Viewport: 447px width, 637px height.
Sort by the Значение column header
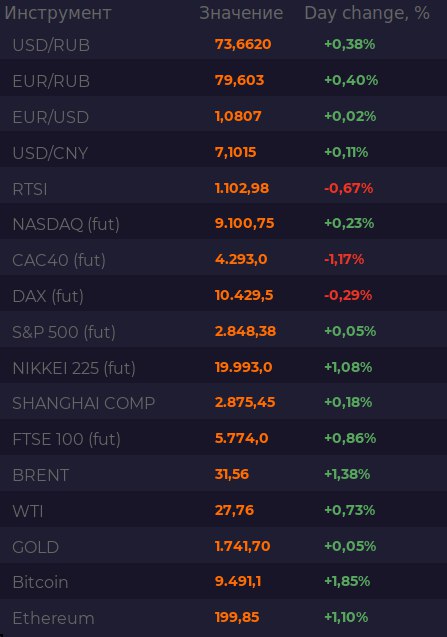pyautogui.click(x=241, y=13)
